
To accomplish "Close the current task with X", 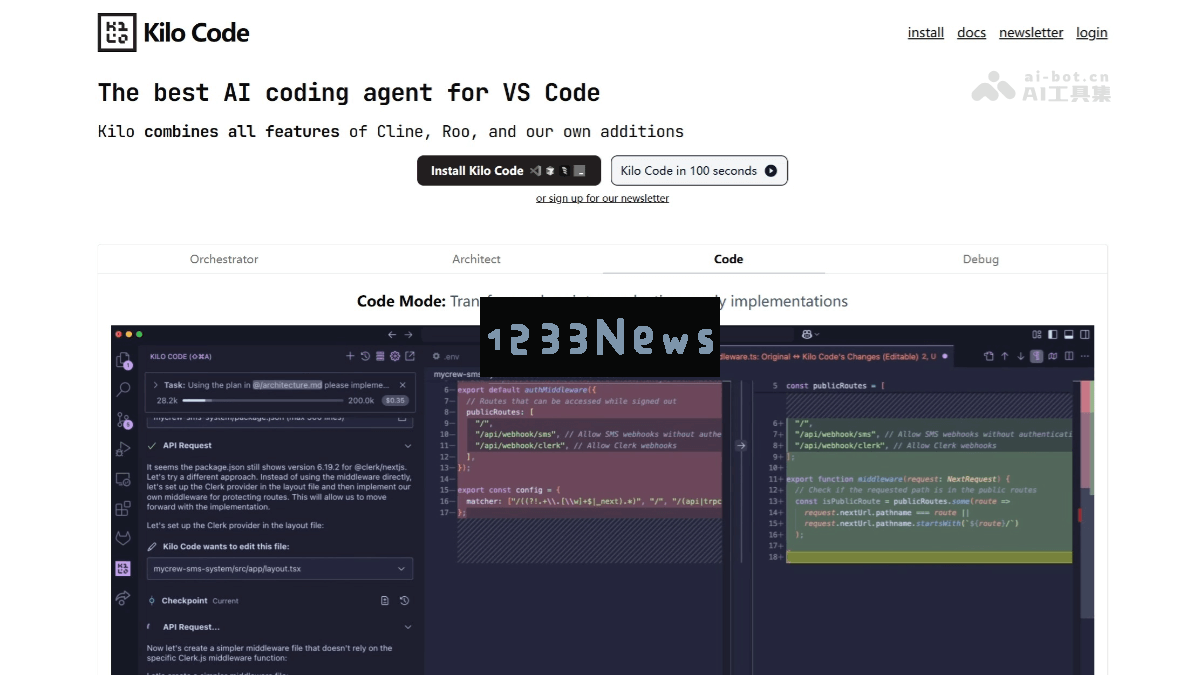I will point(403,385).
